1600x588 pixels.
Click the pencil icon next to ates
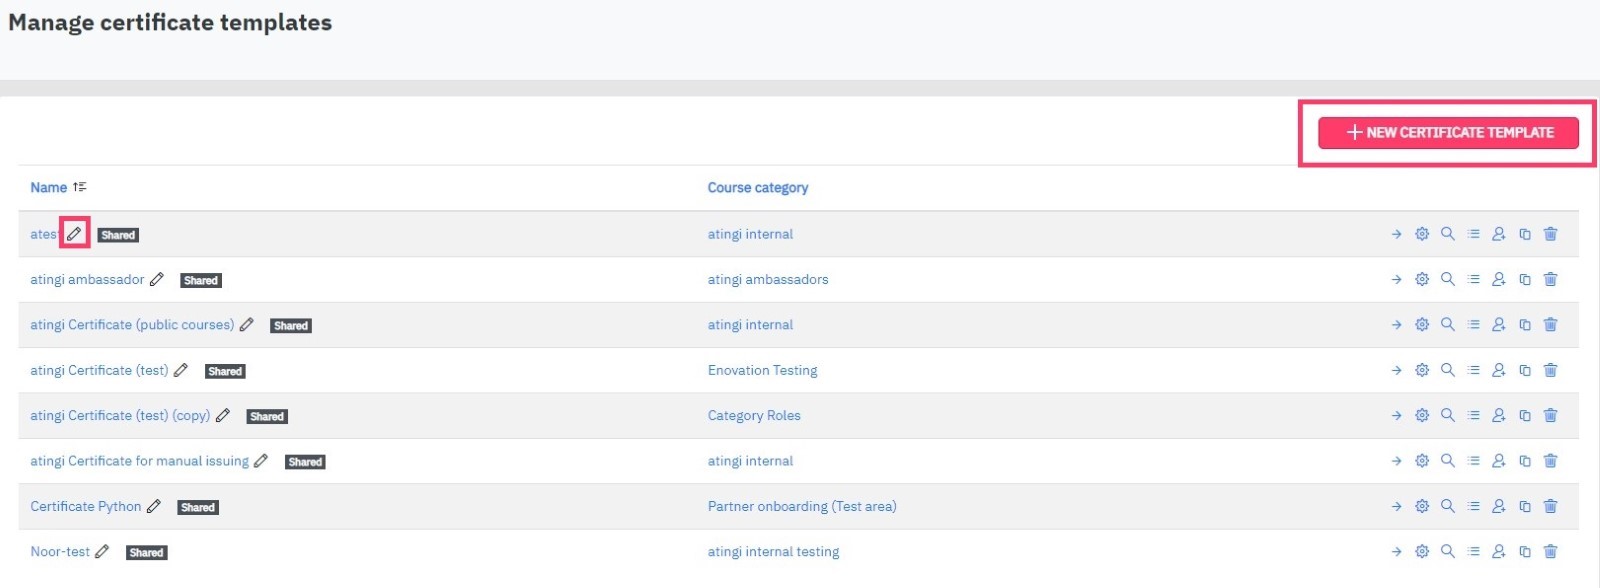[x=74, y=234]
